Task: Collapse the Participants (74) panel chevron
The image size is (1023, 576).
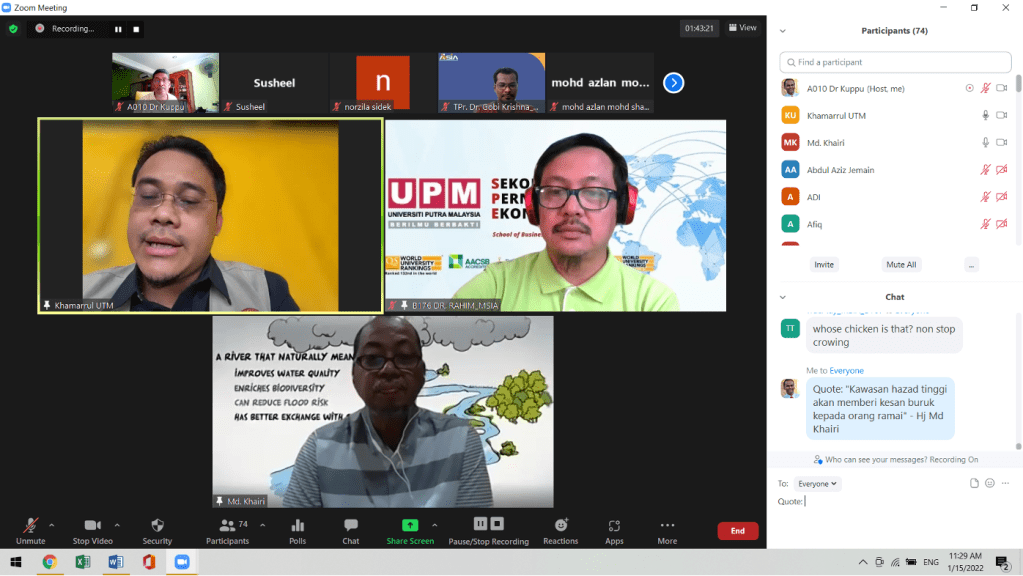Action: 782,31
